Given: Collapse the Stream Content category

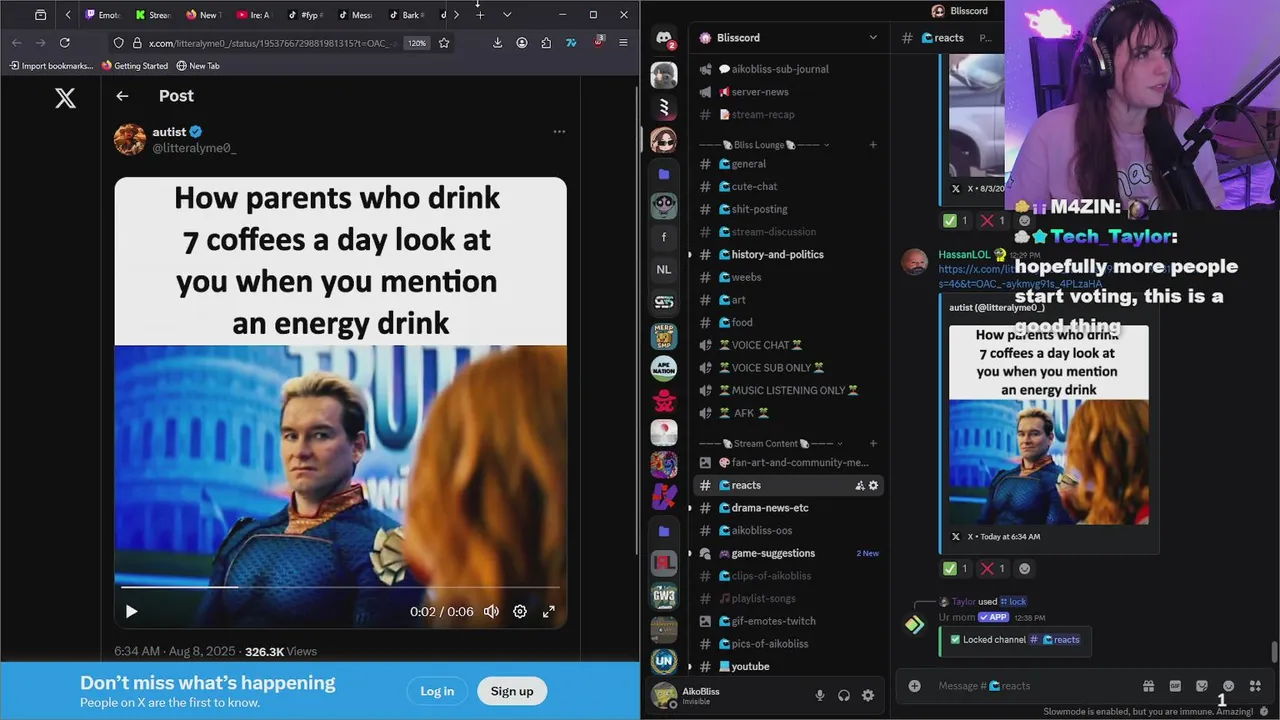Looking at the screenshot, I should click(770, 444).
